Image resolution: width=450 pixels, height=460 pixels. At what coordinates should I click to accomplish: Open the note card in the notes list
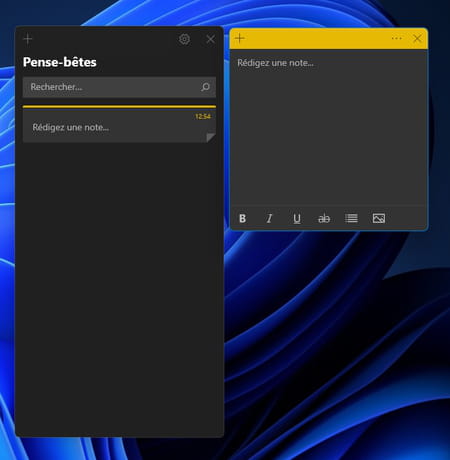click(119, 124)
